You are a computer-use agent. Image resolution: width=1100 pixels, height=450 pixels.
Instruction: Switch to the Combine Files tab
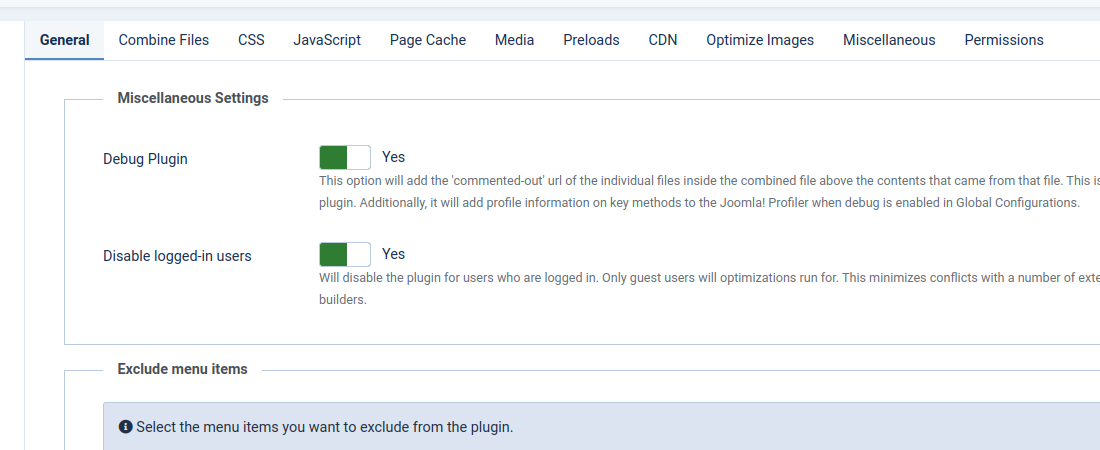coord(163,40)
